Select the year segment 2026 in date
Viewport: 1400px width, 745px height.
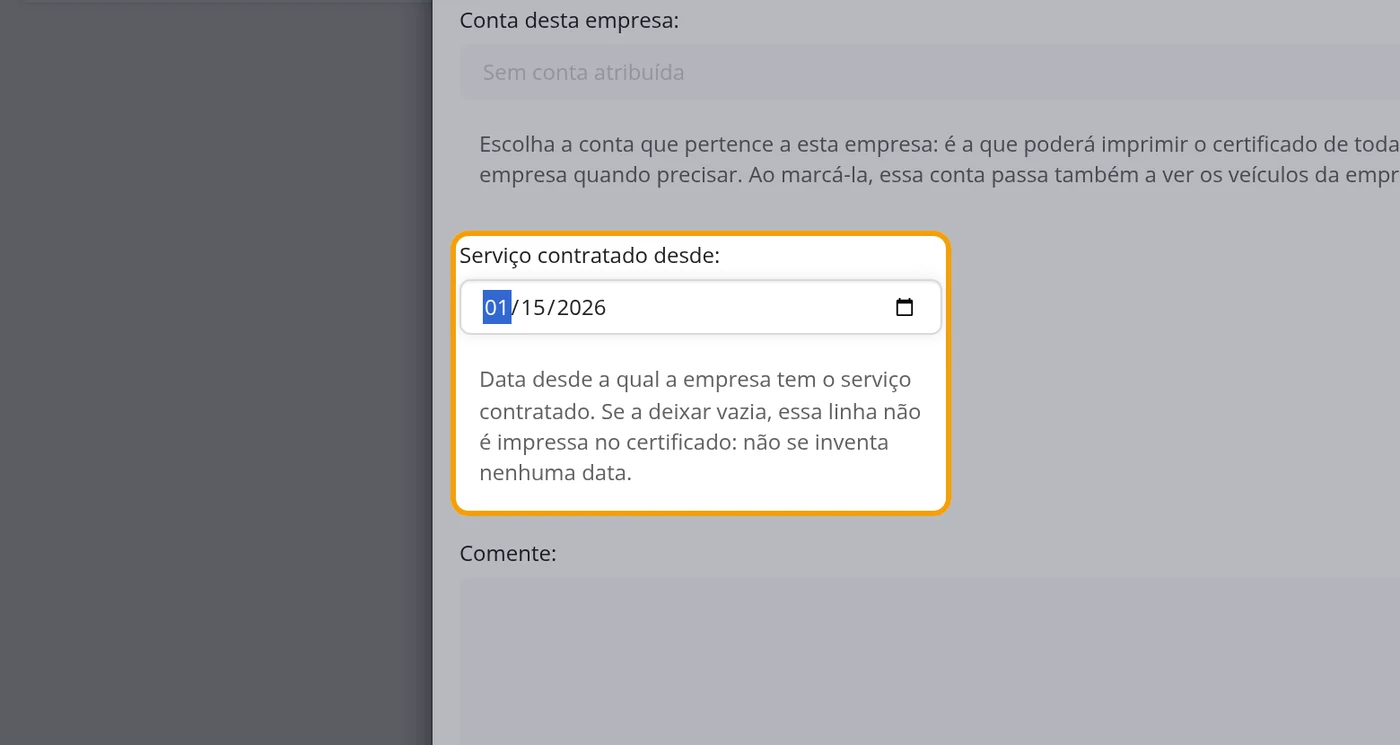(581, 307)
